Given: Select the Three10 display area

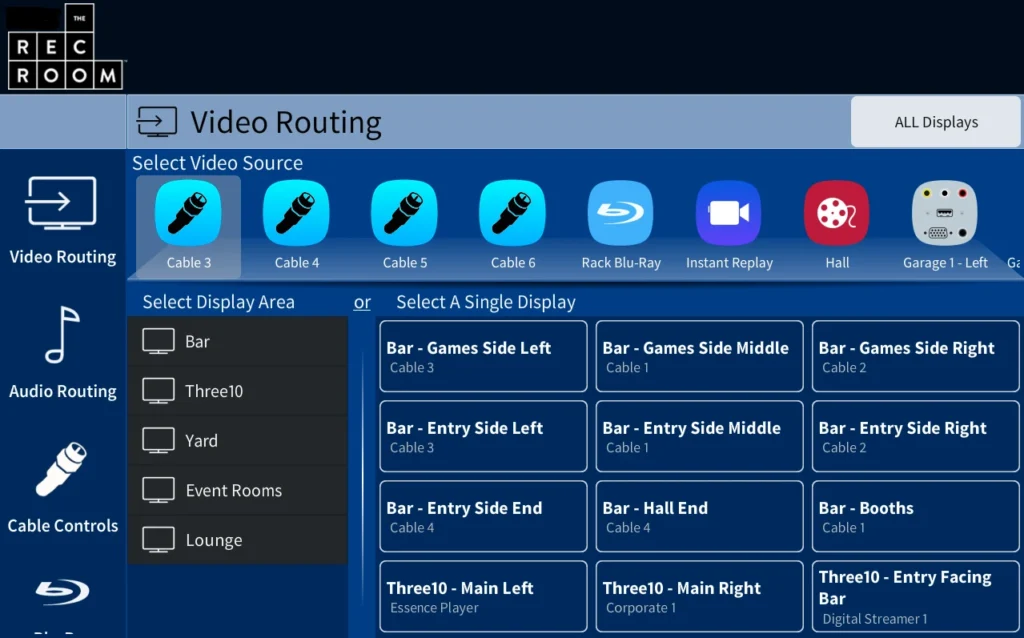Looking at the screenshot, I should pos(237,390).
